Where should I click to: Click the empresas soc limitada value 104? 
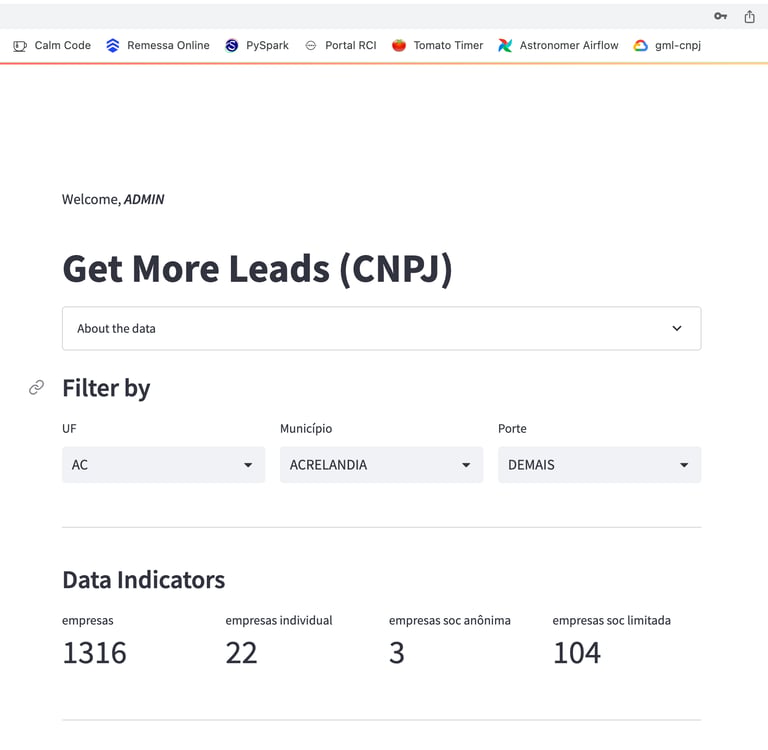click(577, 653)
